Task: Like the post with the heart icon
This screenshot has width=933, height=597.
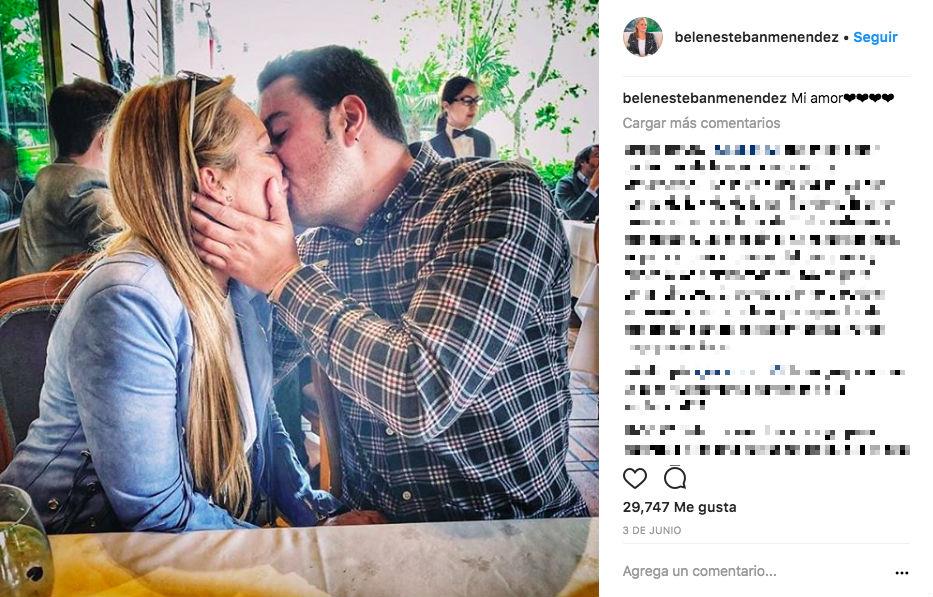Action: point(634,478)
